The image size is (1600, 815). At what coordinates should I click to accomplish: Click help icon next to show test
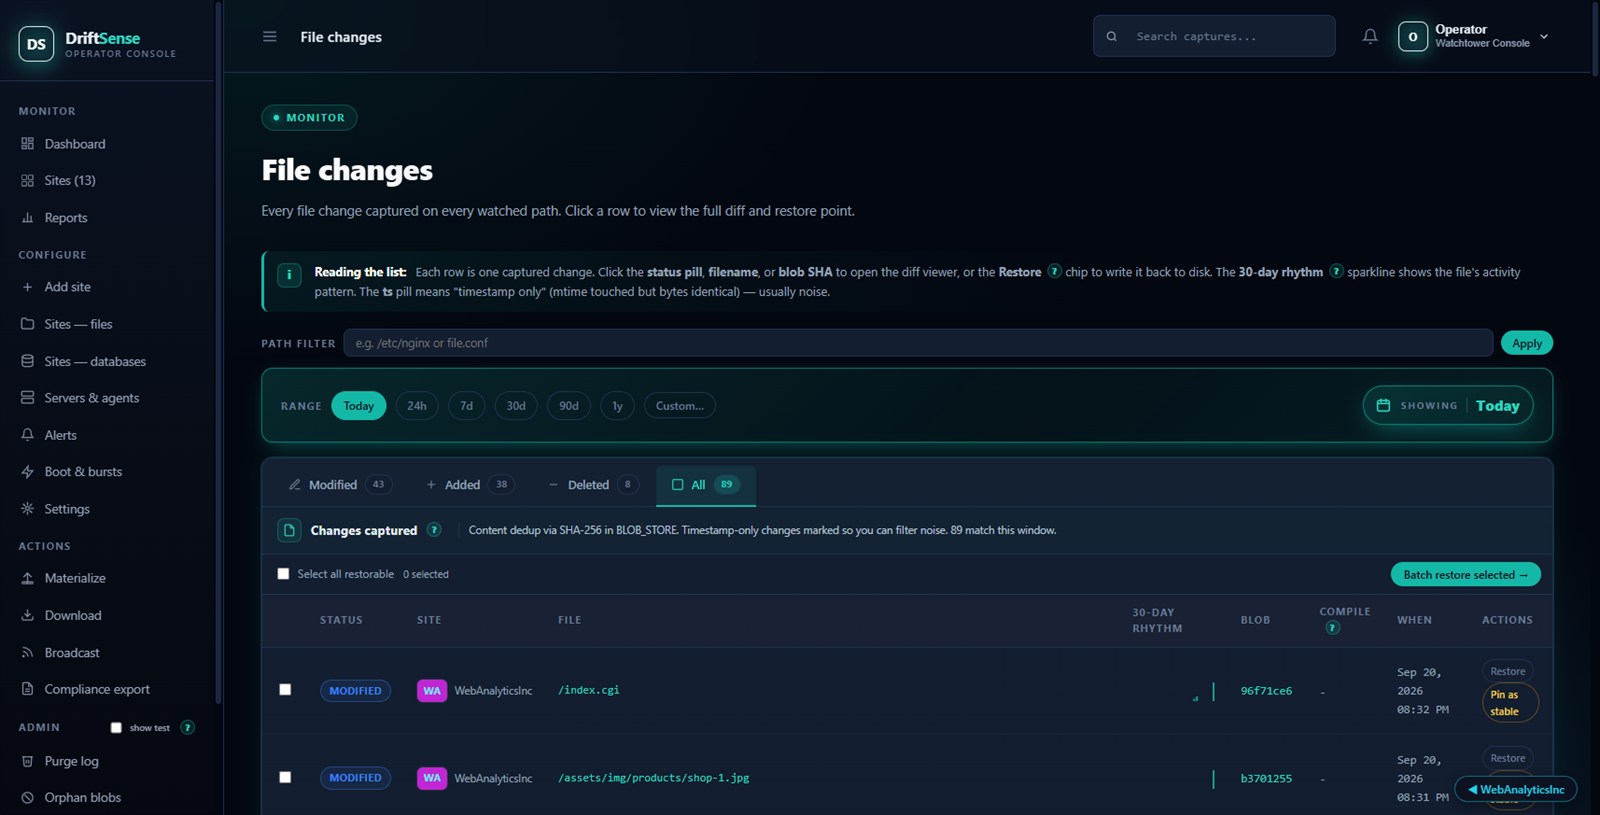pos(187,727)
